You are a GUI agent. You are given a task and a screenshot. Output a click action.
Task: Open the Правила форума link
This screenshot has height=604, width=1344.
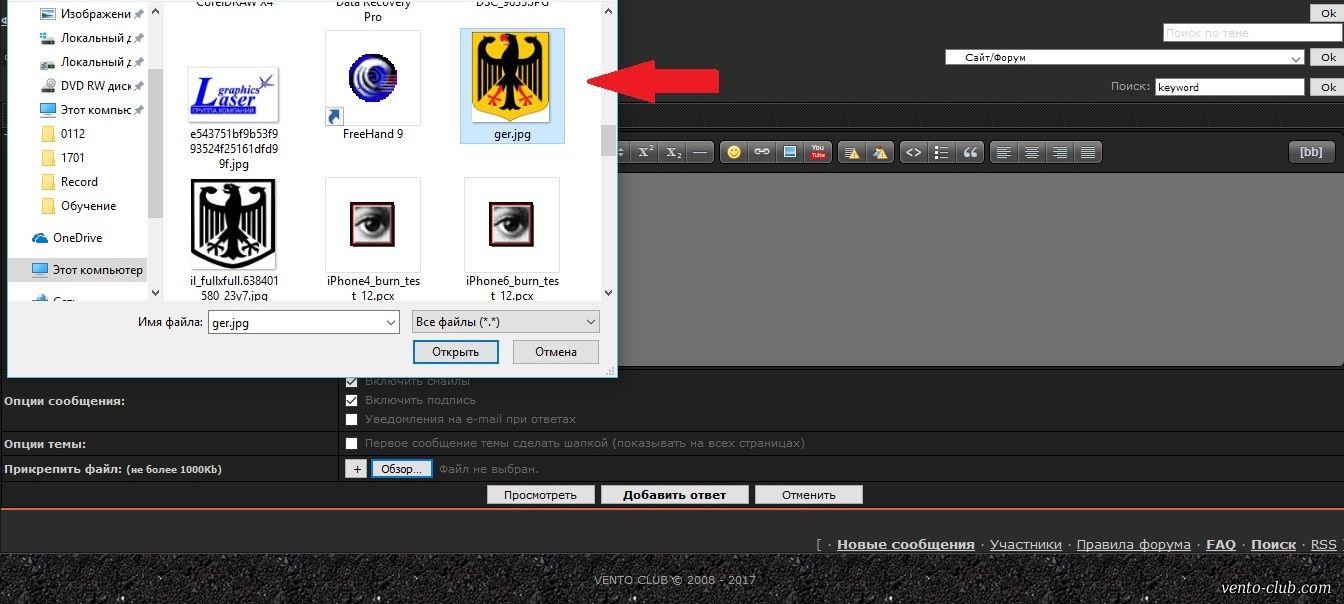click(x=1134, y=545)
